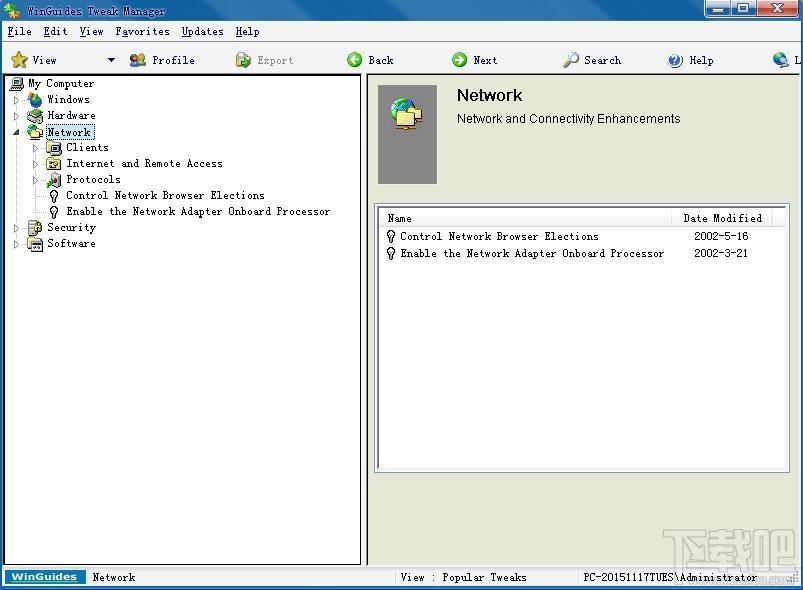The image size is (803, 590).
Task: Expand the Software tree node
Action: click(x=16, y=244)
